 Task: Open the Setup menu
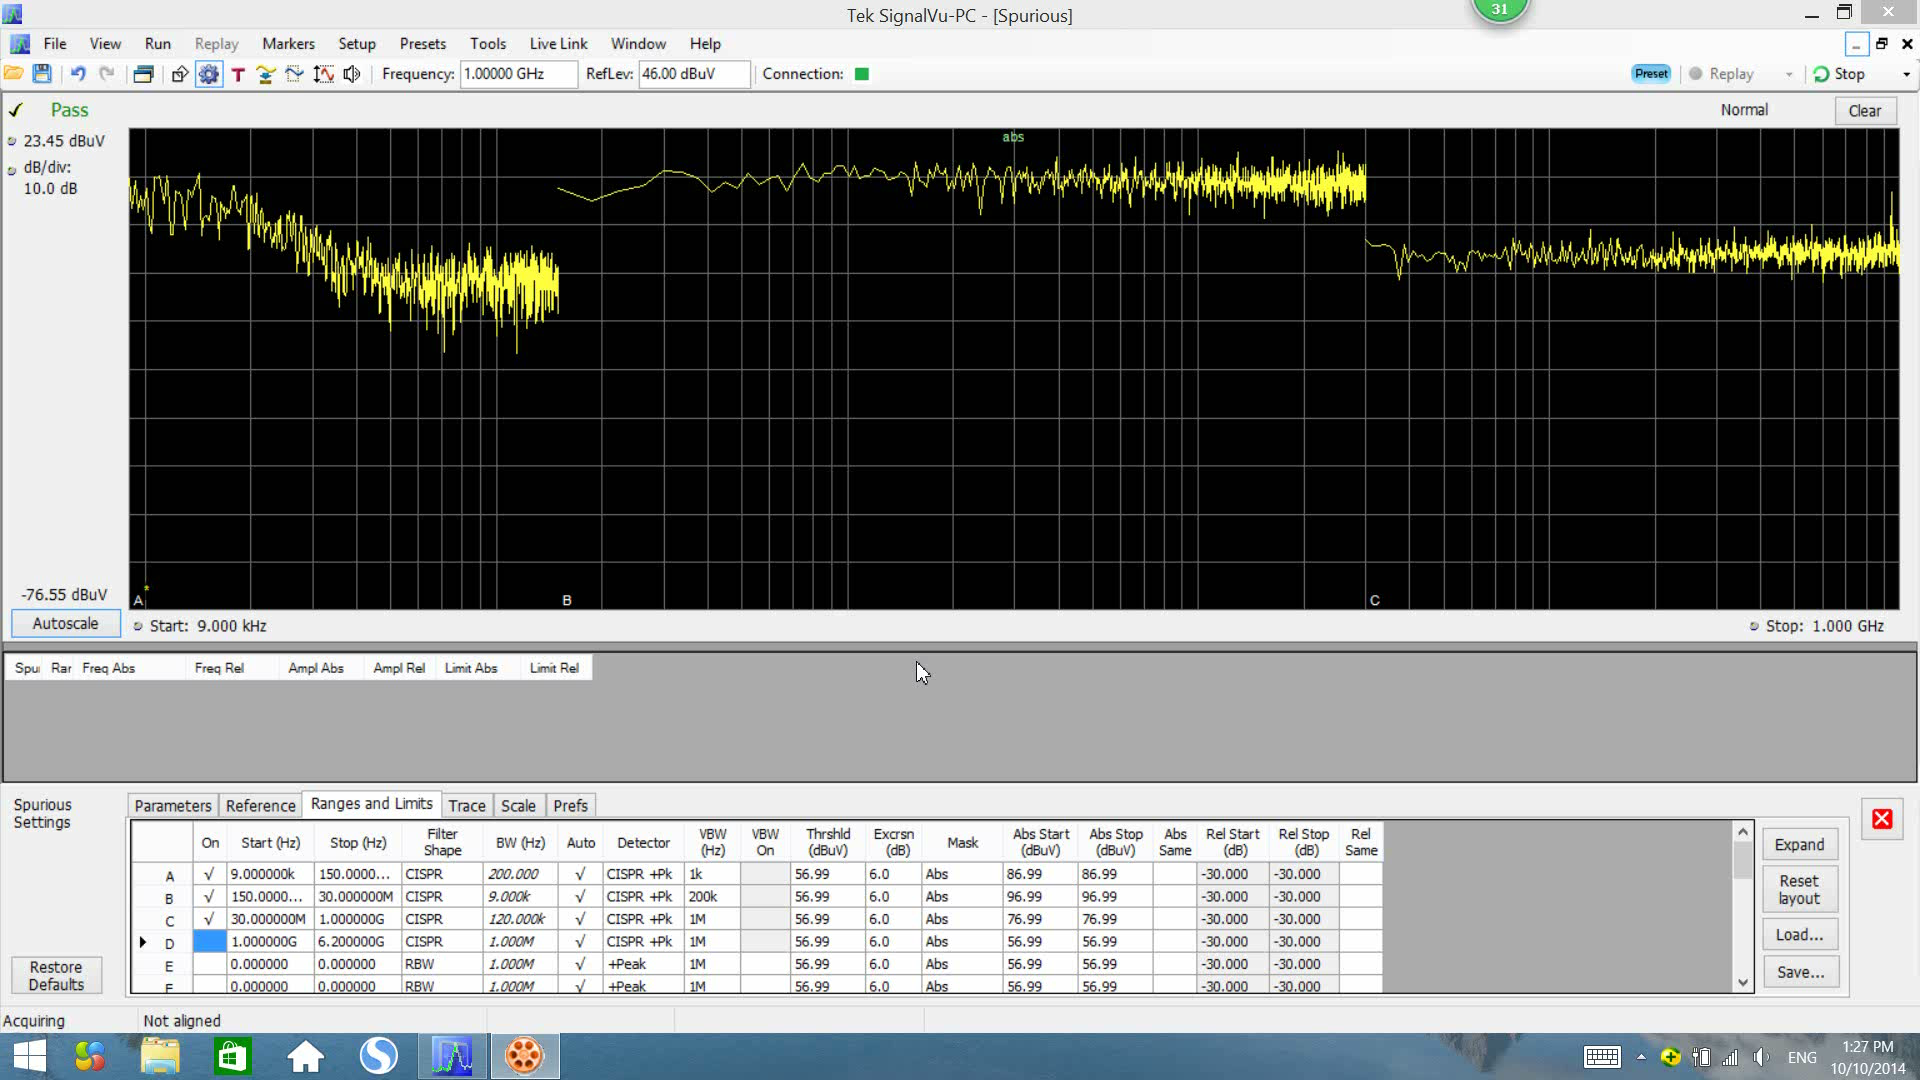click(x=357, y=44)
